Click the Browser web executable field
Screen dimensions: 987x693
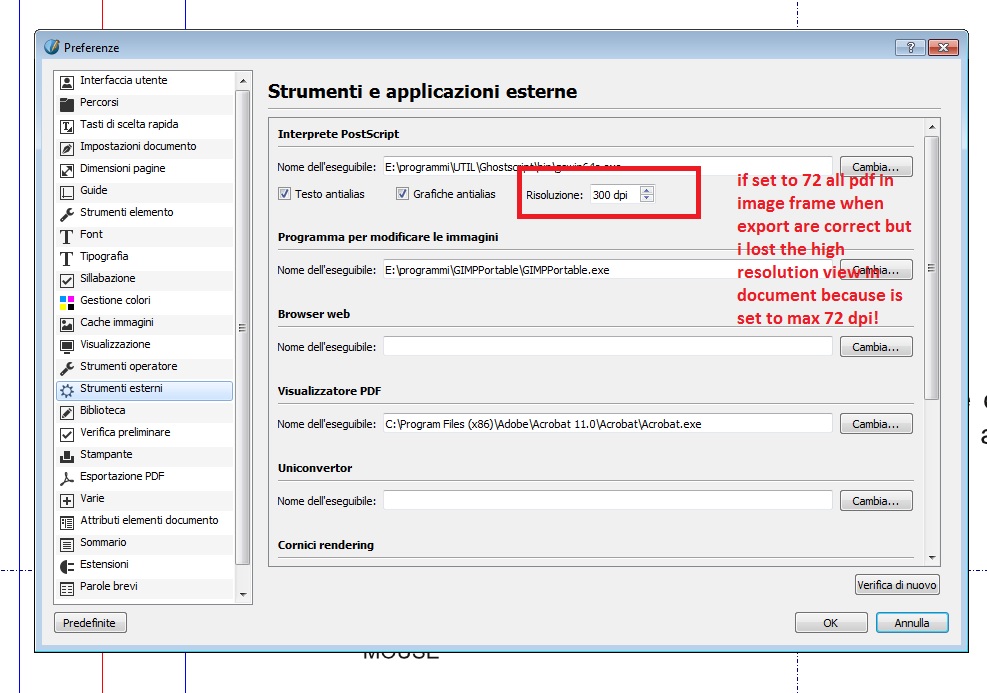pos(607,347)
